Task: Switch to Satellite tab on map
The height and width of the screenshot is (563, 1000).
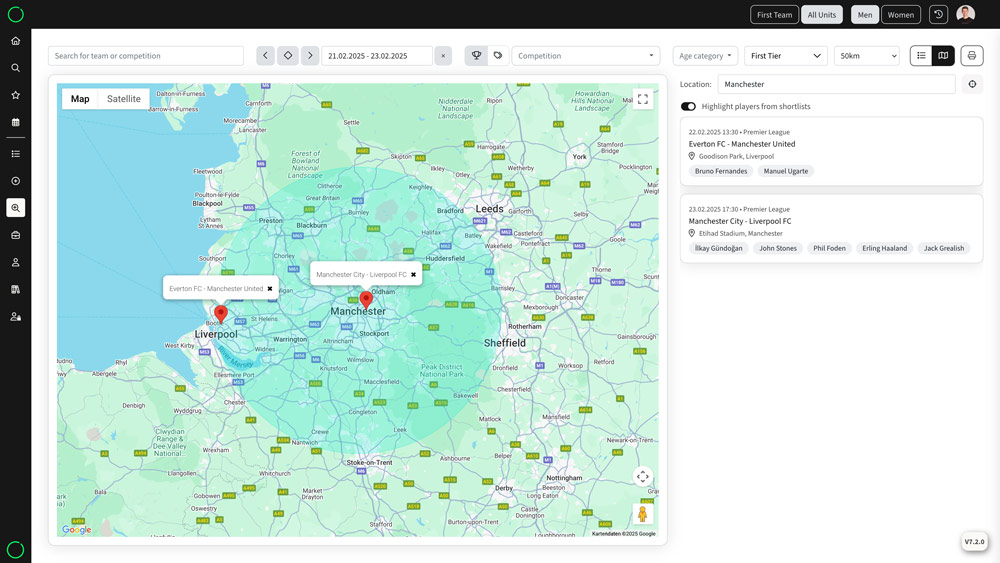Action: 124,99
